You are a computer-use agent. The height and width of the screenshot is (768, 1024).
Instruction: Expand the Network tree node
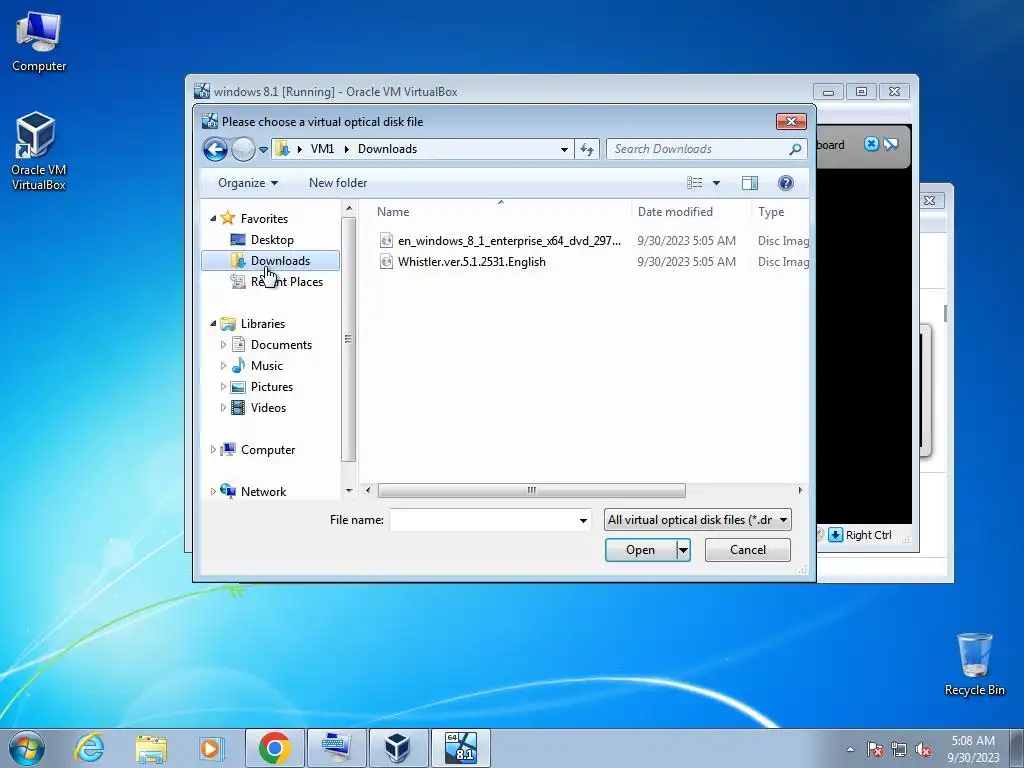tap(214, 492)
